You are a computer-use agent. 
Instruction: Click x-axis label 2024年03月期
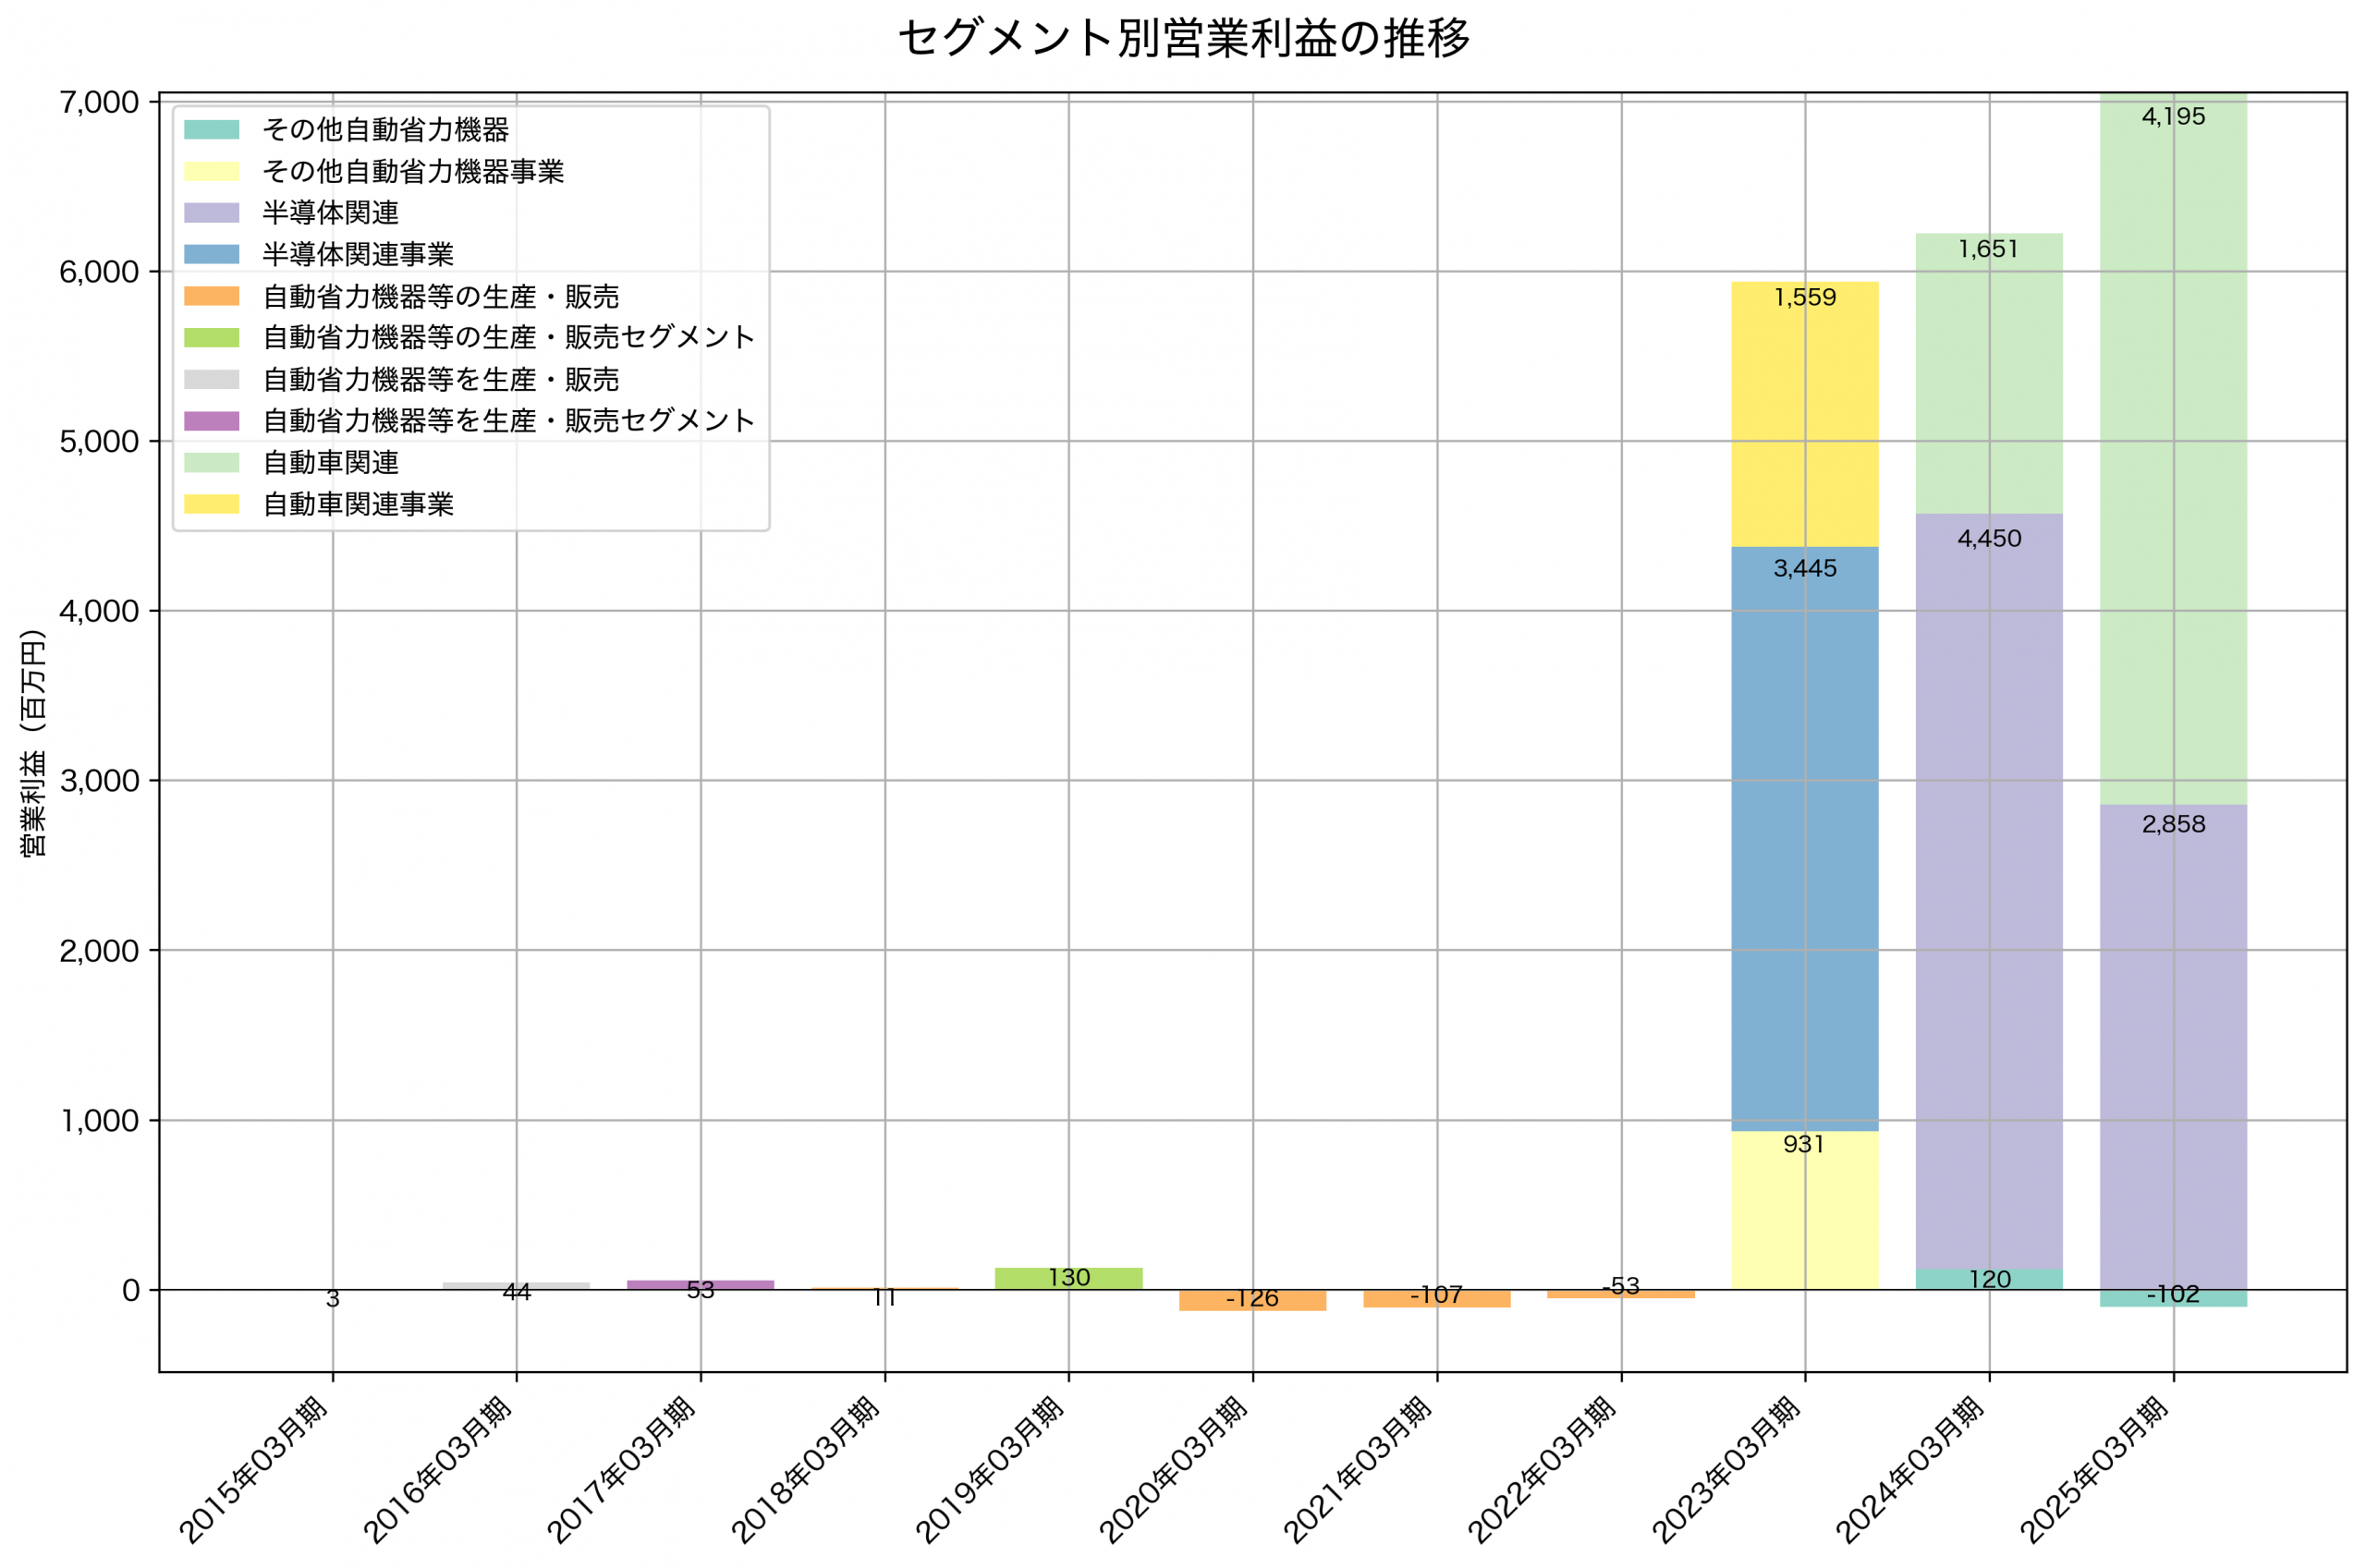[x=1909, y=1471]
